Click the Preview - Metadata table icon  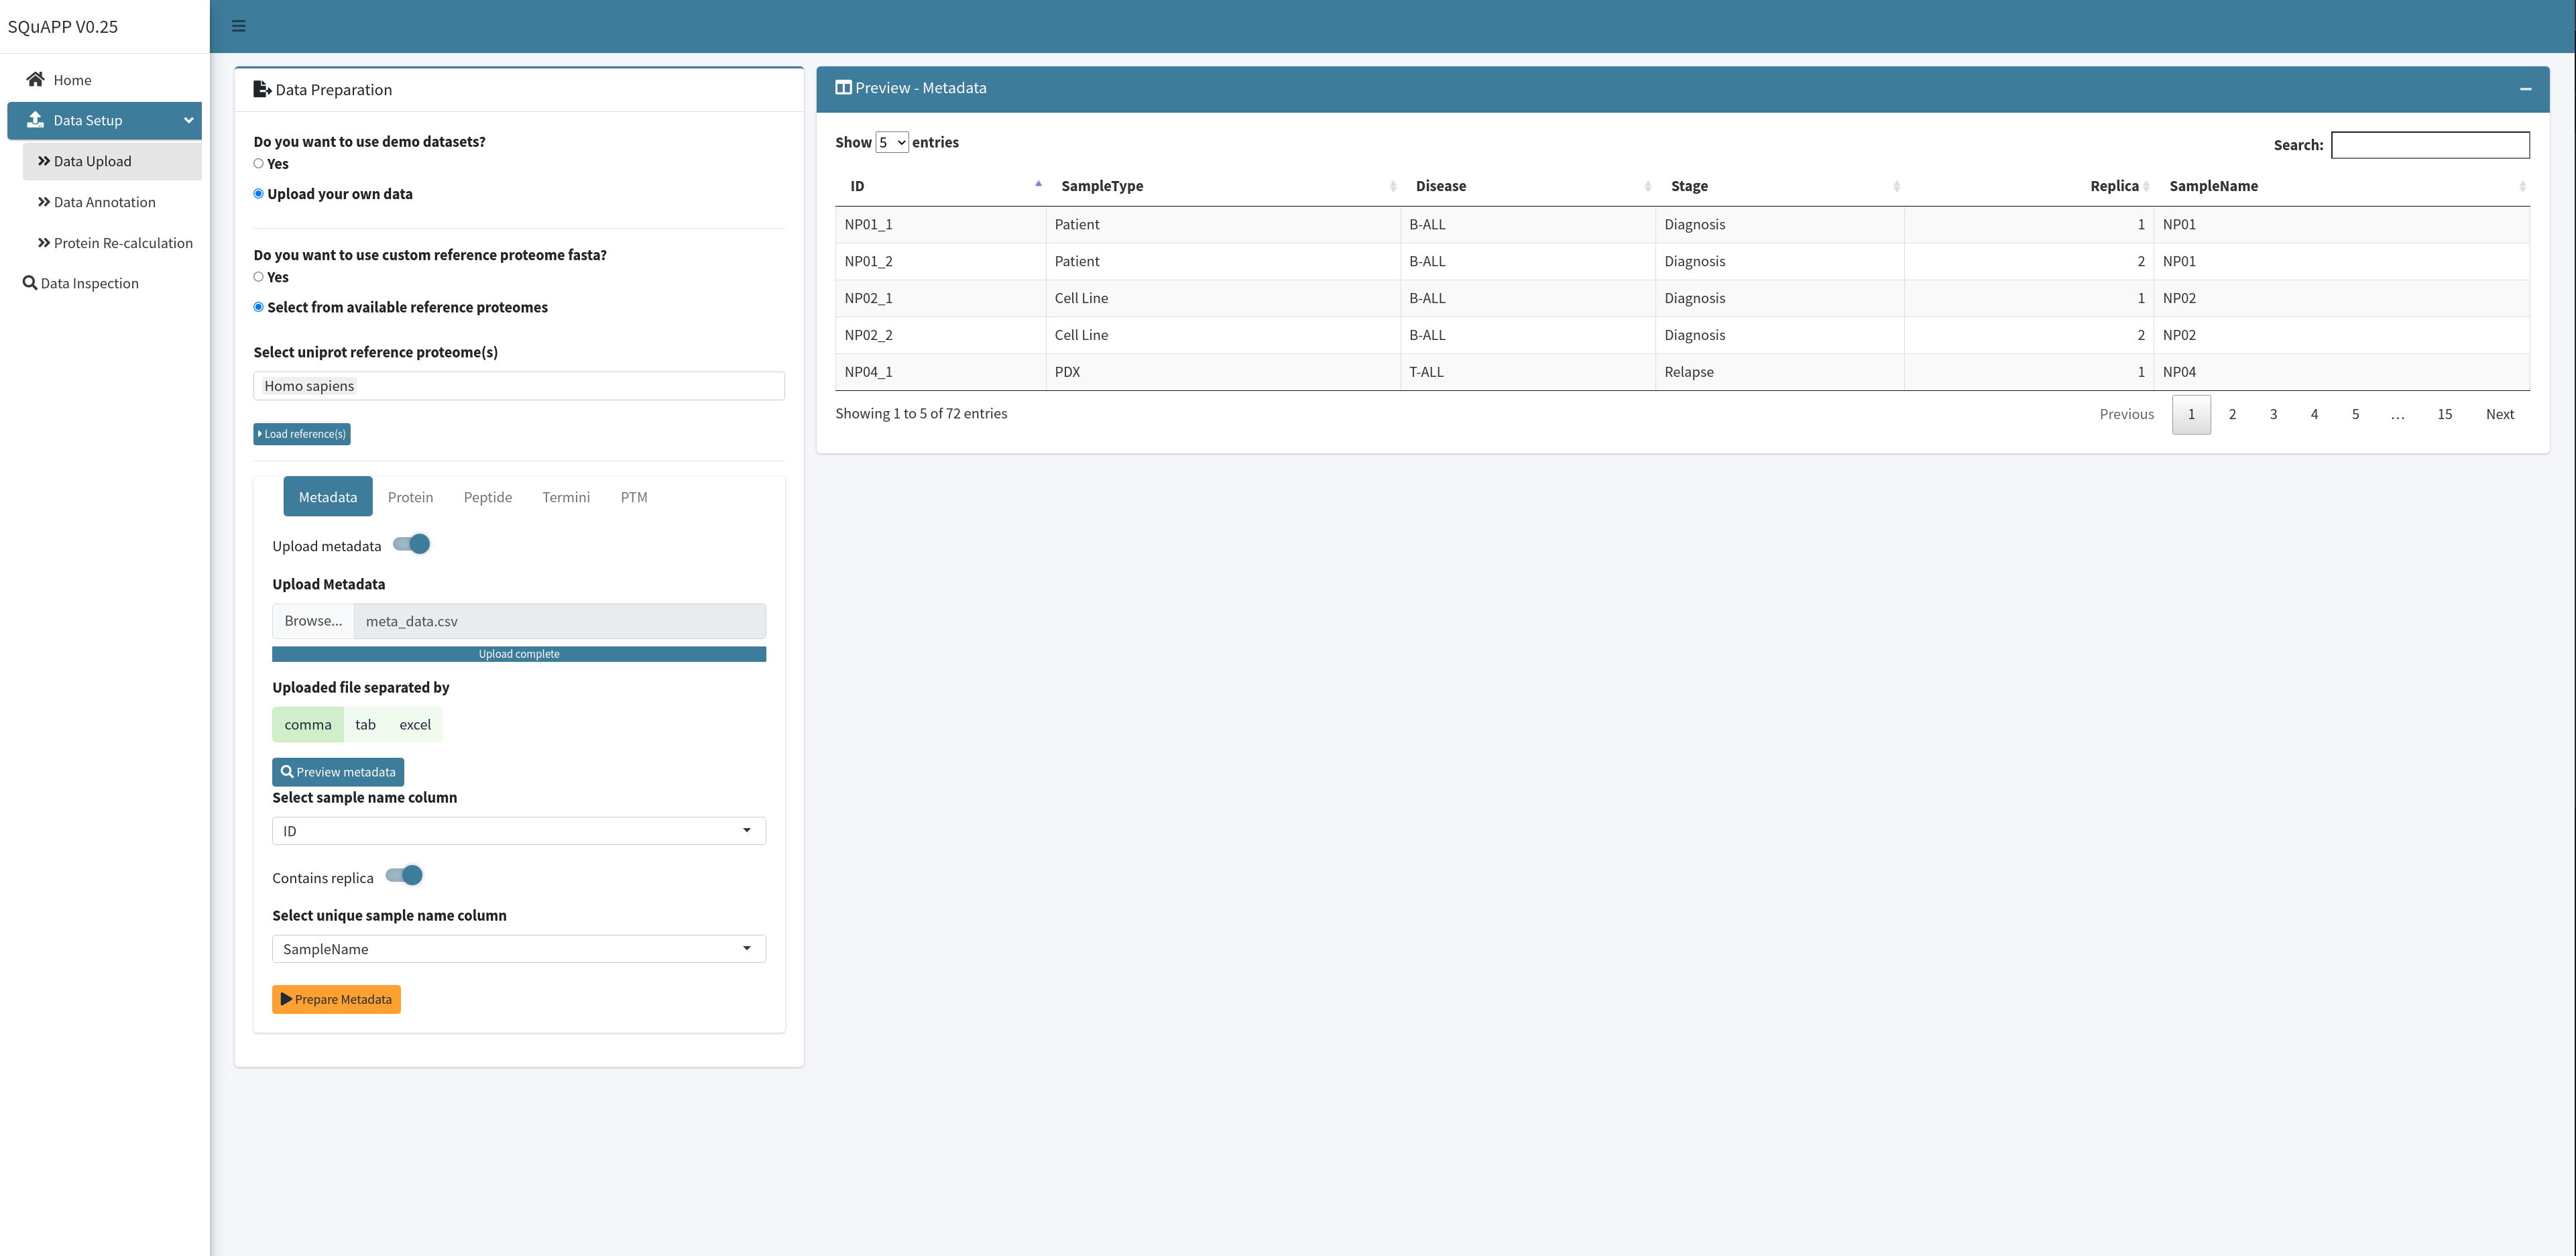843,88
